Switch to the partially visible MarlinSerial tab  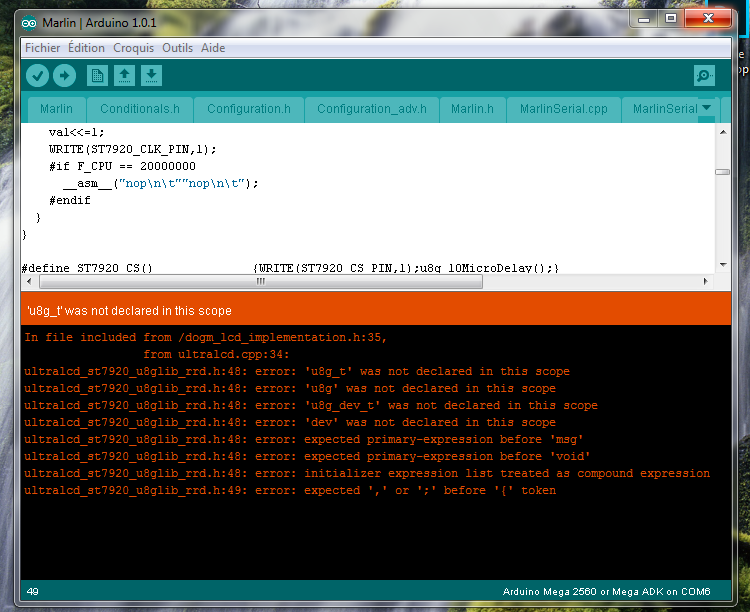tap(665, 109)
